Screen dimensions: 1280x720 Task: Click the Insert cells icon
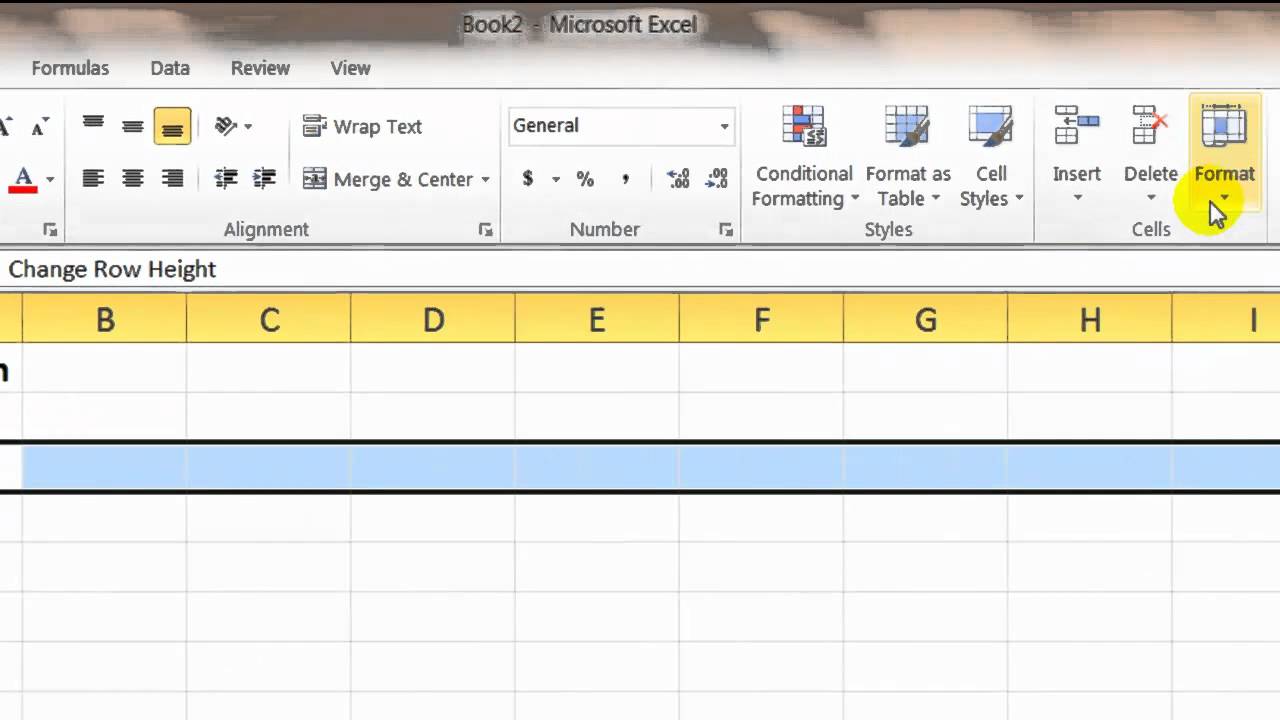[x=1076, y=127]
